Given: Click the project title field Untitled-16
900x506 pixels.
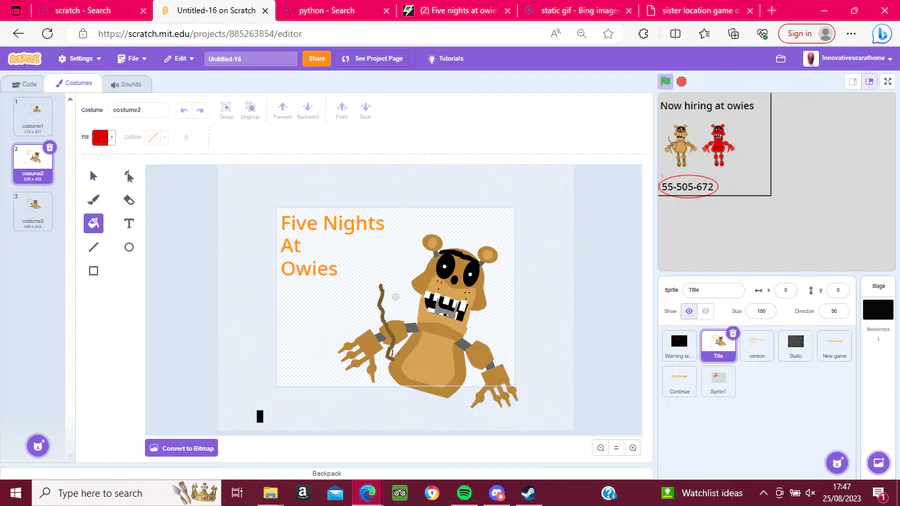Looking at the screenshot, I should (x=250, y=59).
